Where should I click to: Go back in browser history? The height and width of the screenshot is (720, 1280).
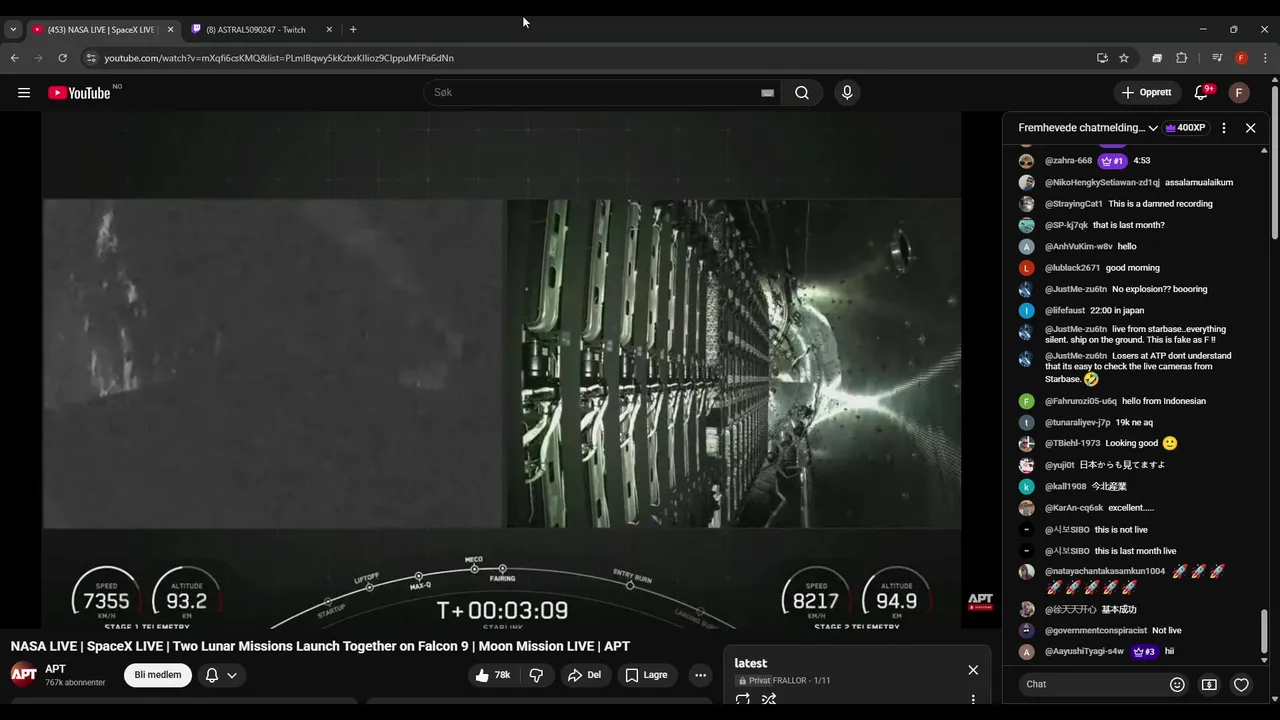(15, 58)
